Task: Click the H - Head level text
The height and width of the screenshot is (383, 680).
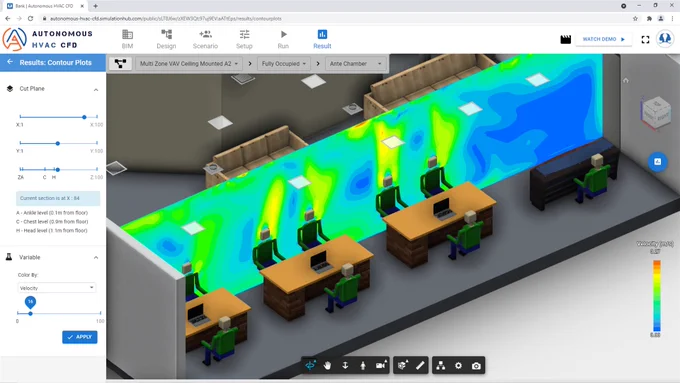Action: [x=52, y=231]
